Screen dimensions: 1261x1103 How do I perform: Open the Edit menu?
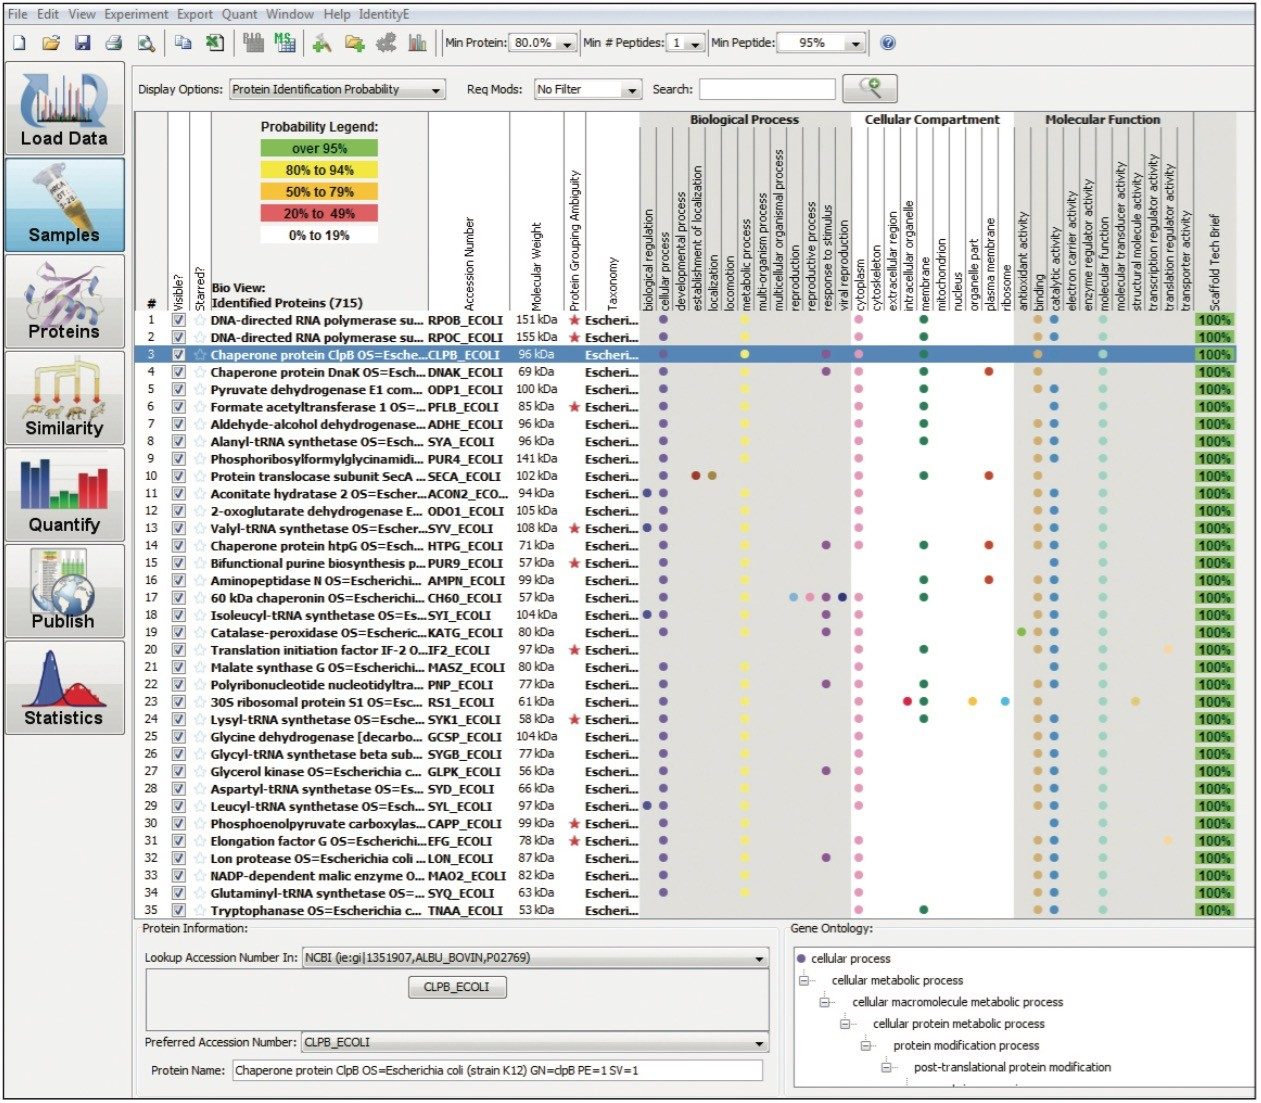[x=48, y=14]
